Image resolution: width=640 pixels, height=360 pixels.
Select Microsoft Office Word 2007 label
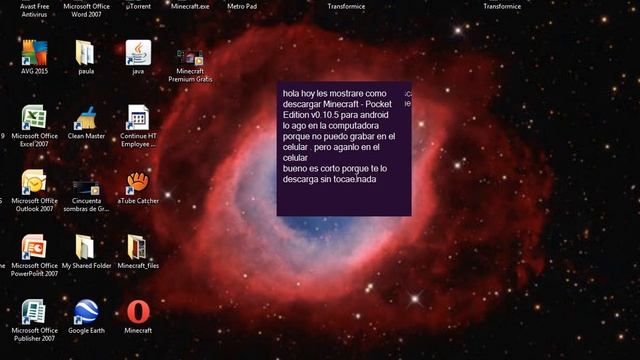(86, 10)
